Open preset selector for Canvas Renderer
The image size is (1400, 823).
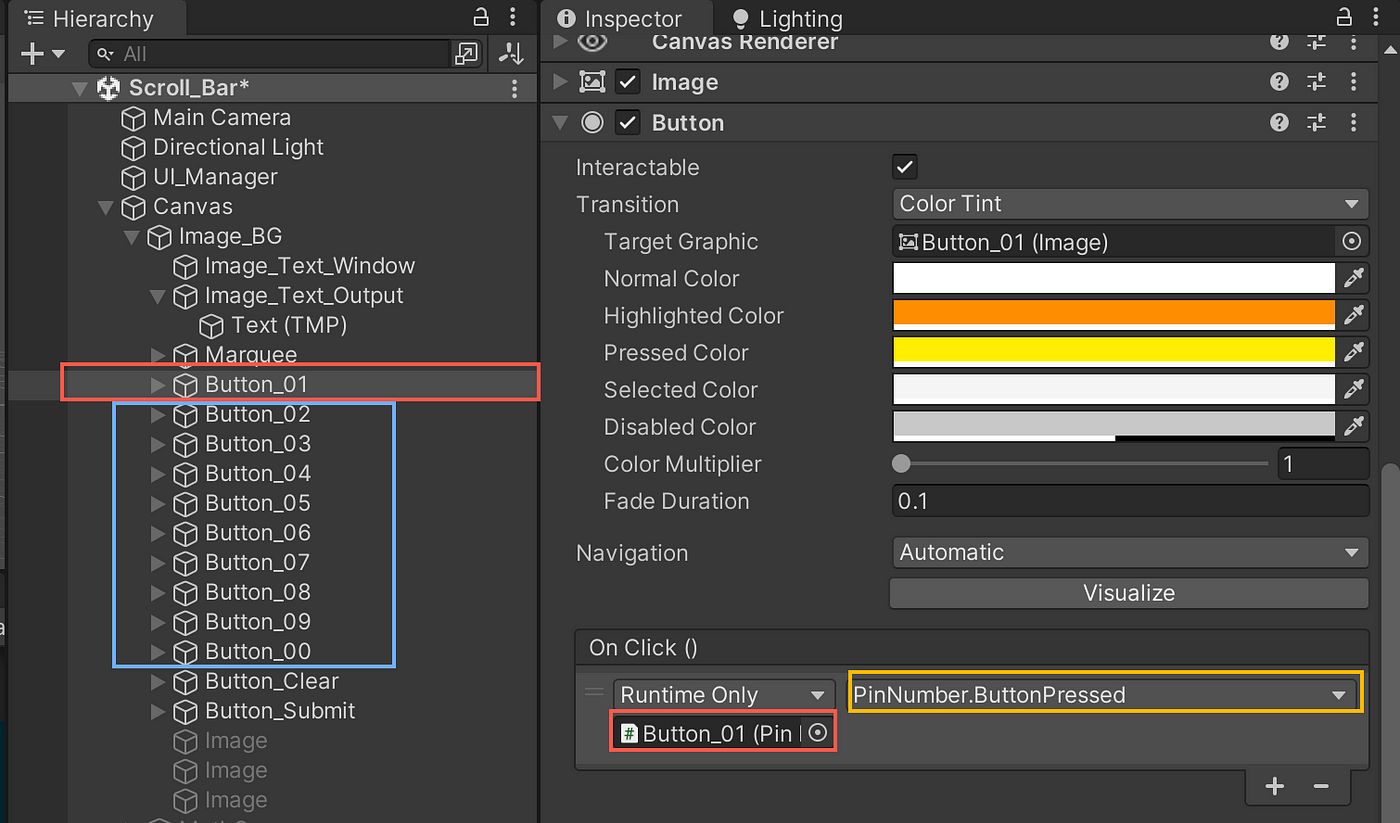(x=1316, y=41)
